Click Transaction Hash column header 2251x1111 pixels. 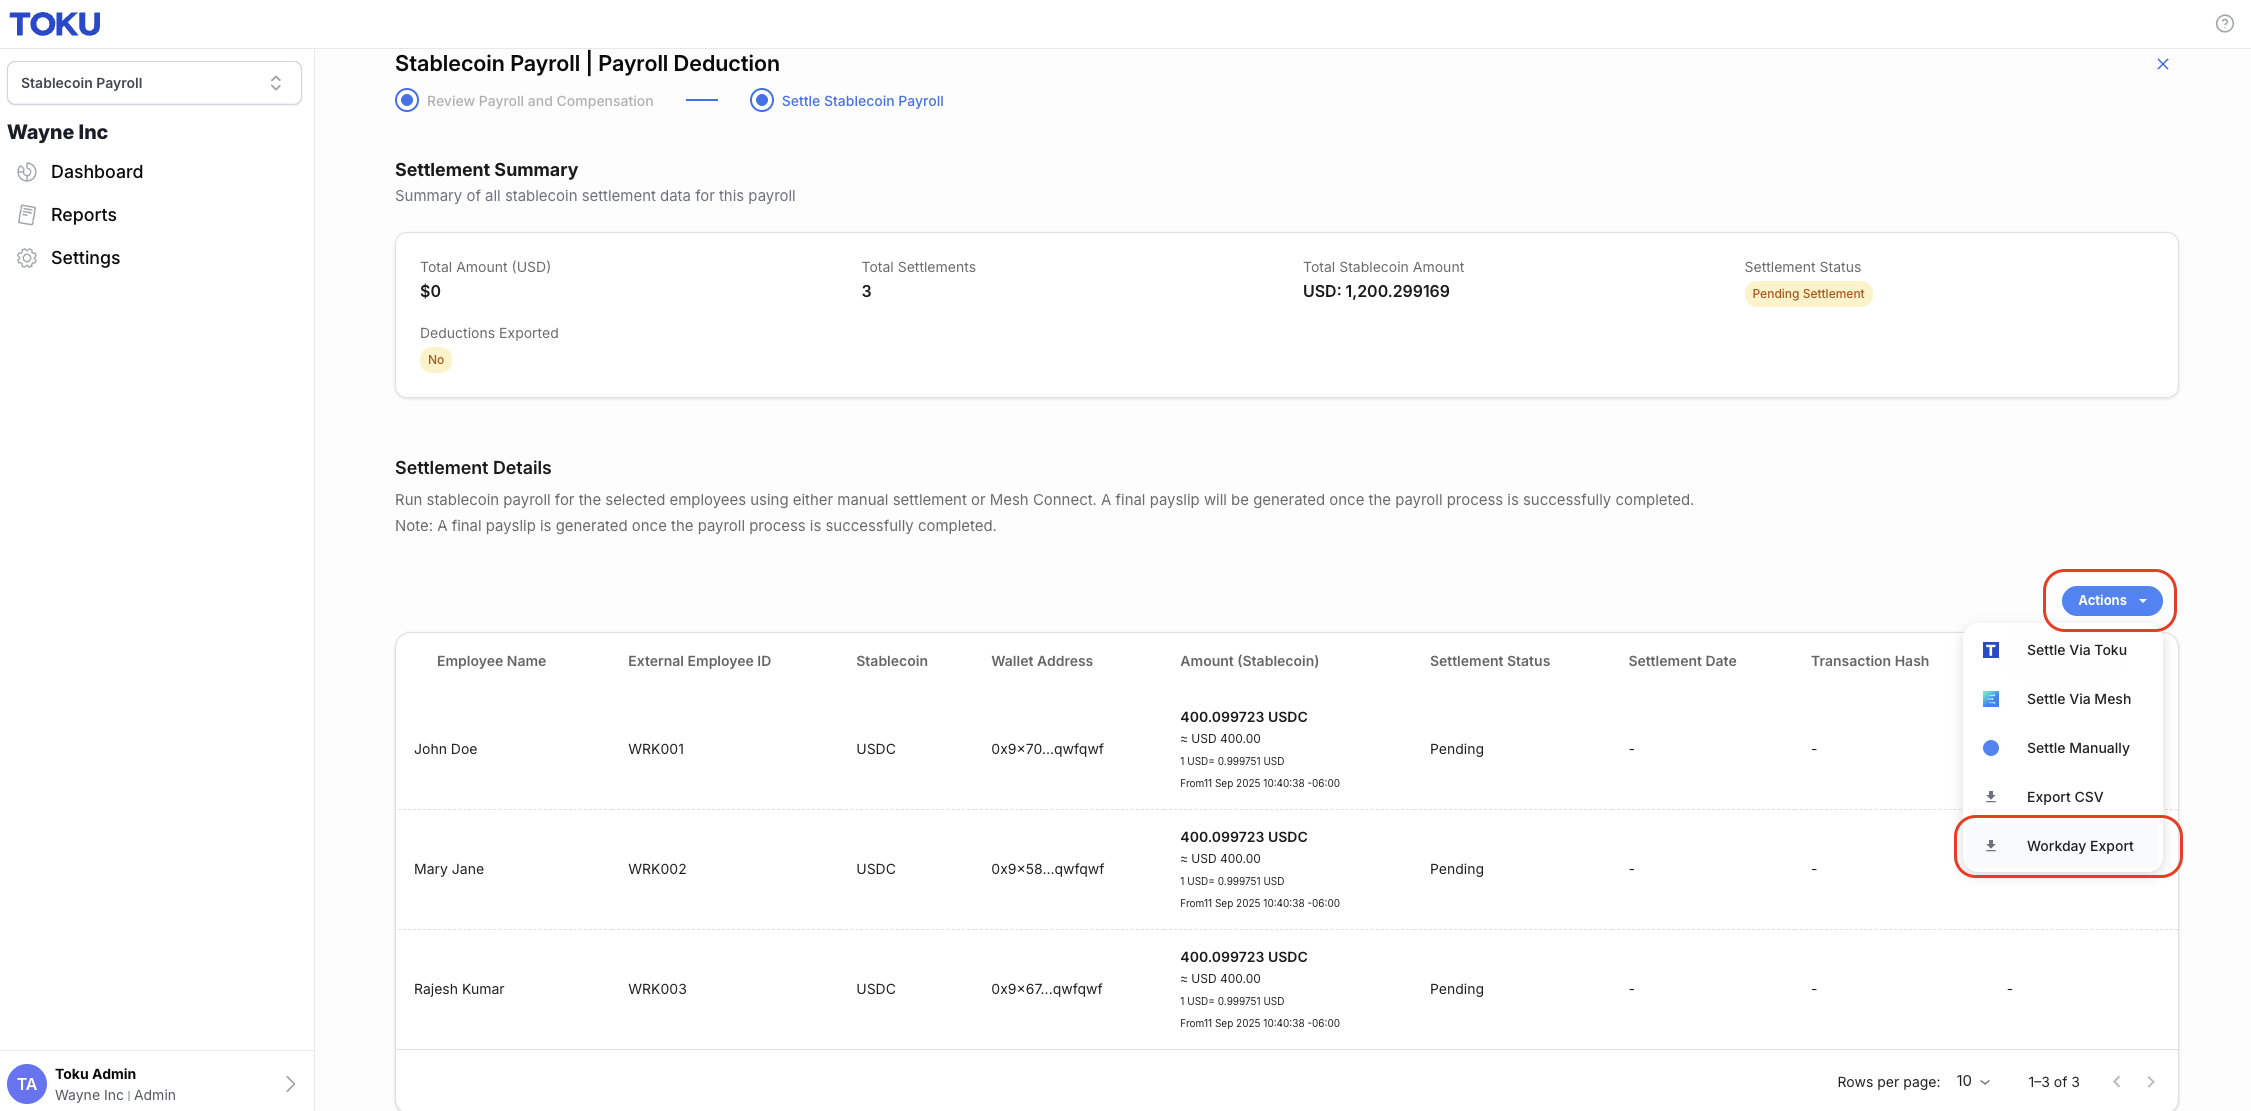1870,661
